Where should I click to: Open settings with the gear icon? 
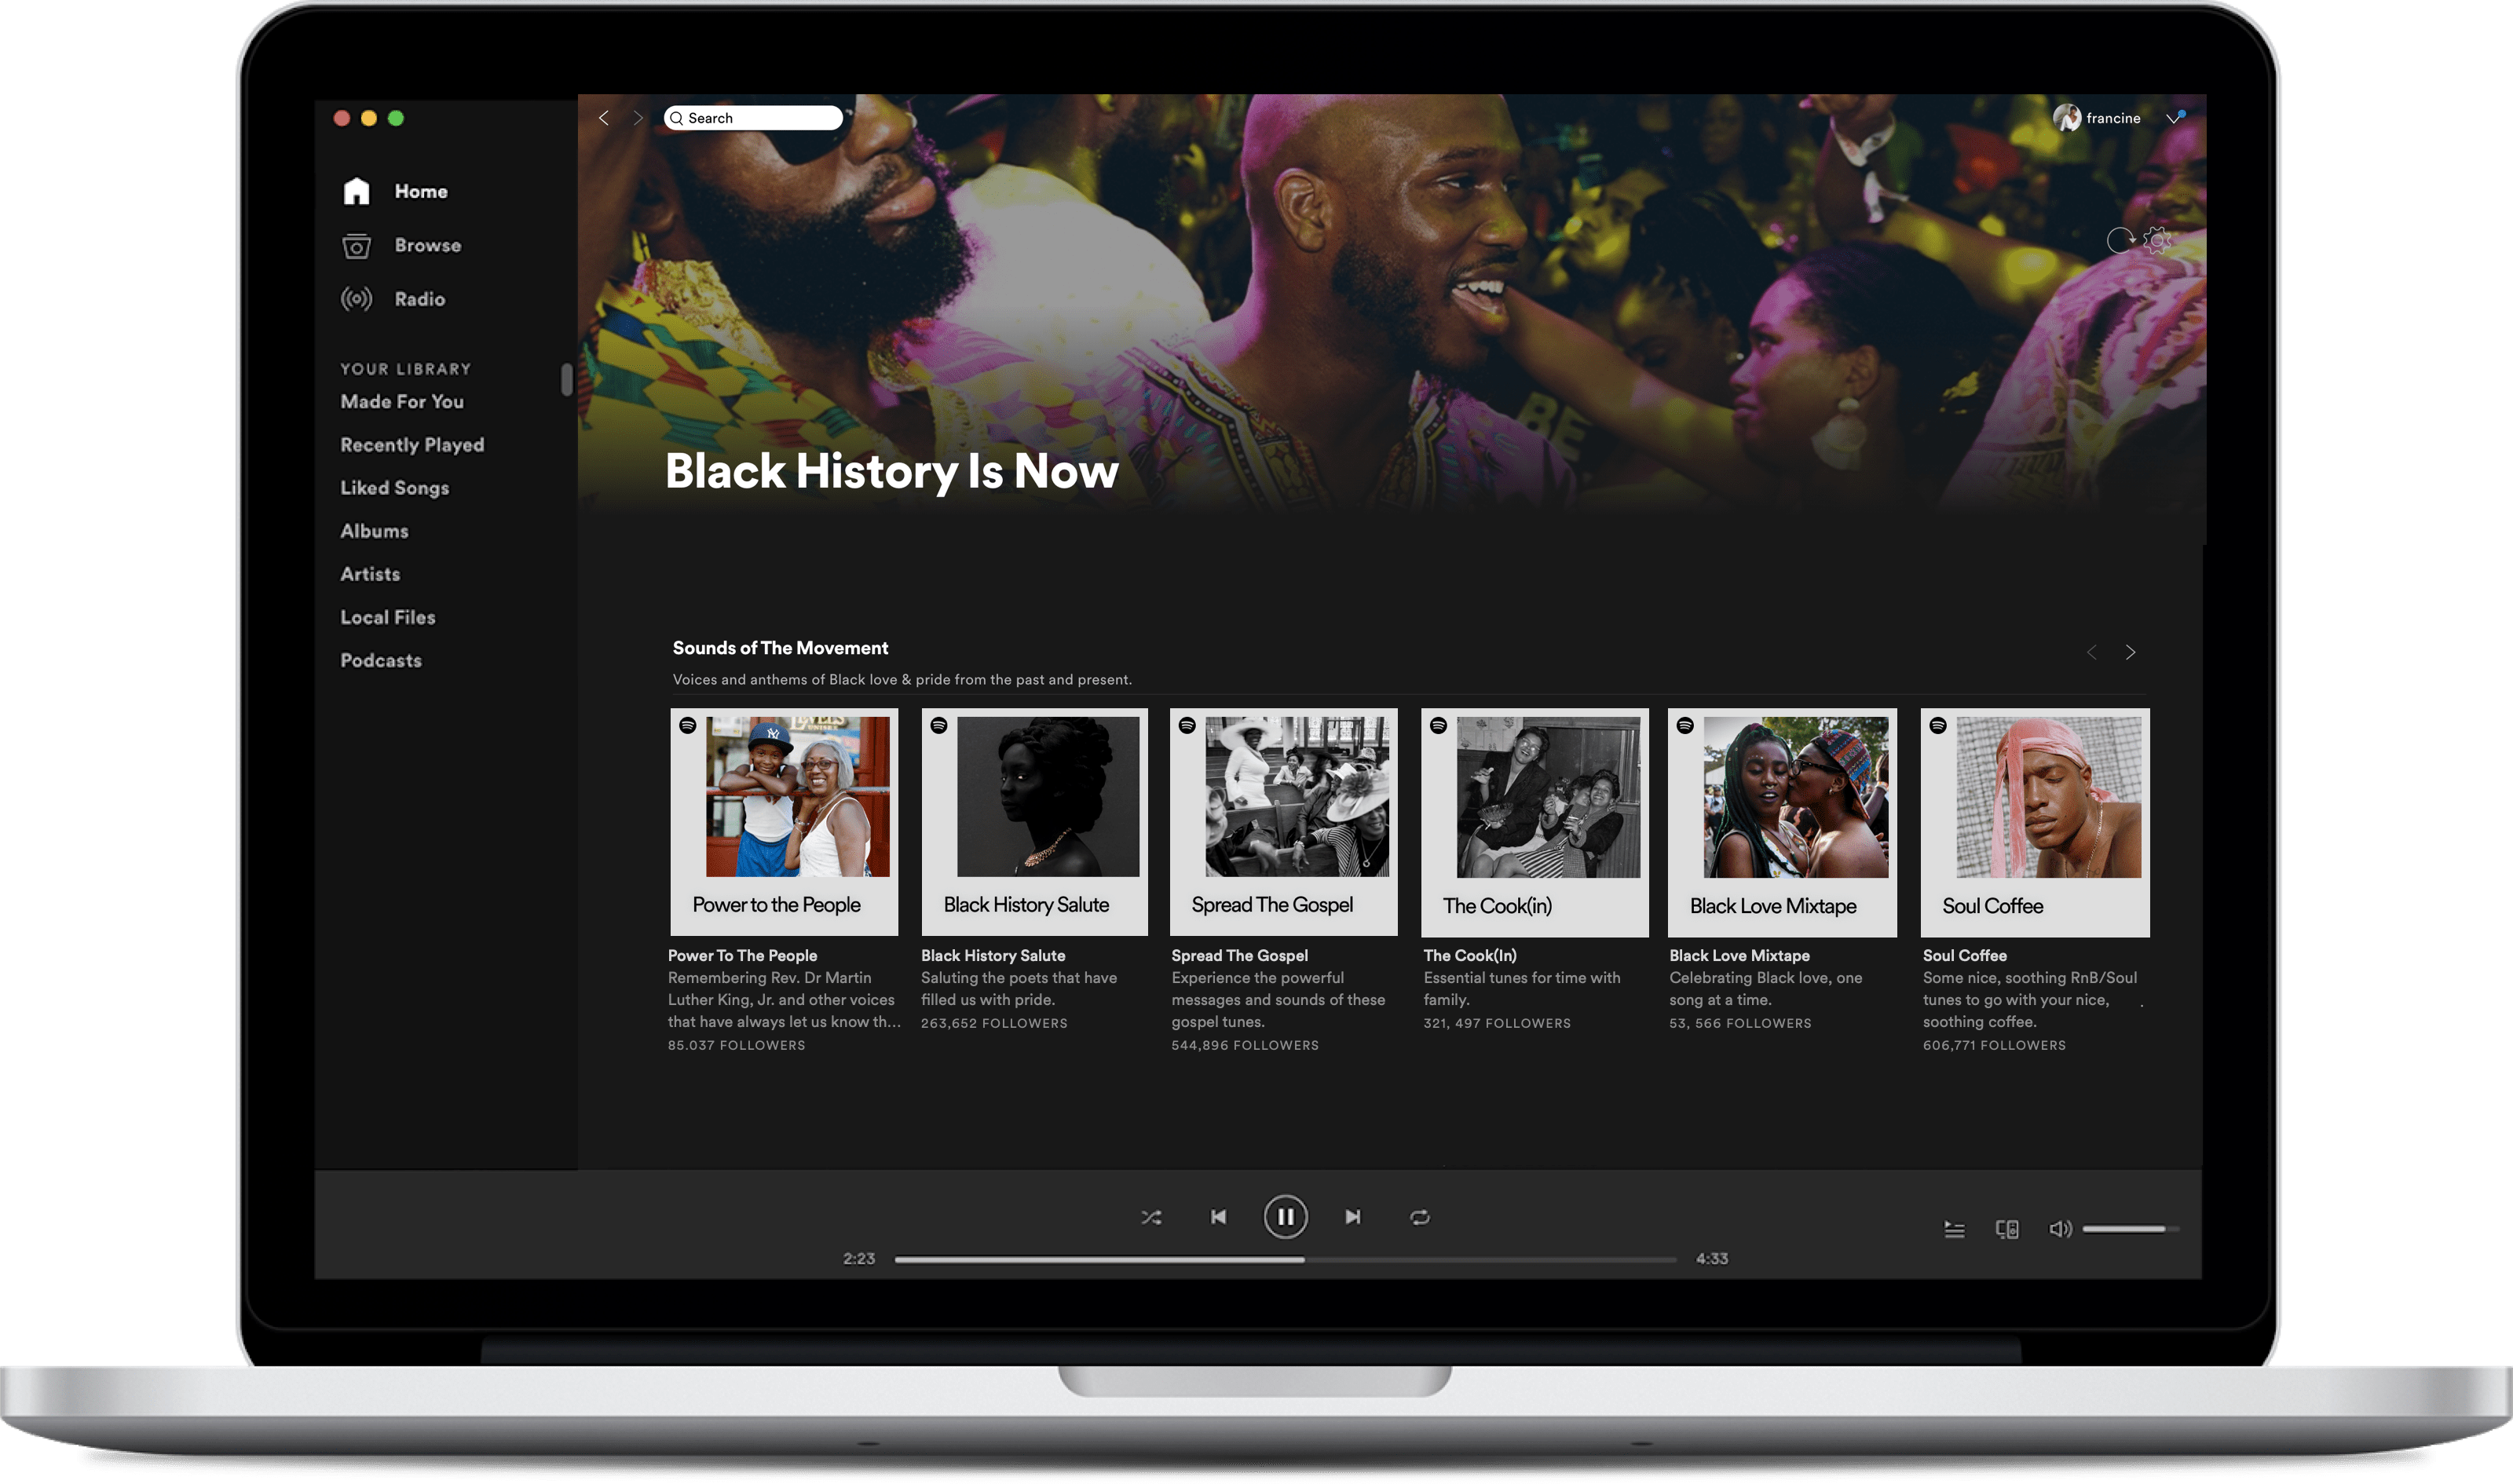(x=2157, y=241)
